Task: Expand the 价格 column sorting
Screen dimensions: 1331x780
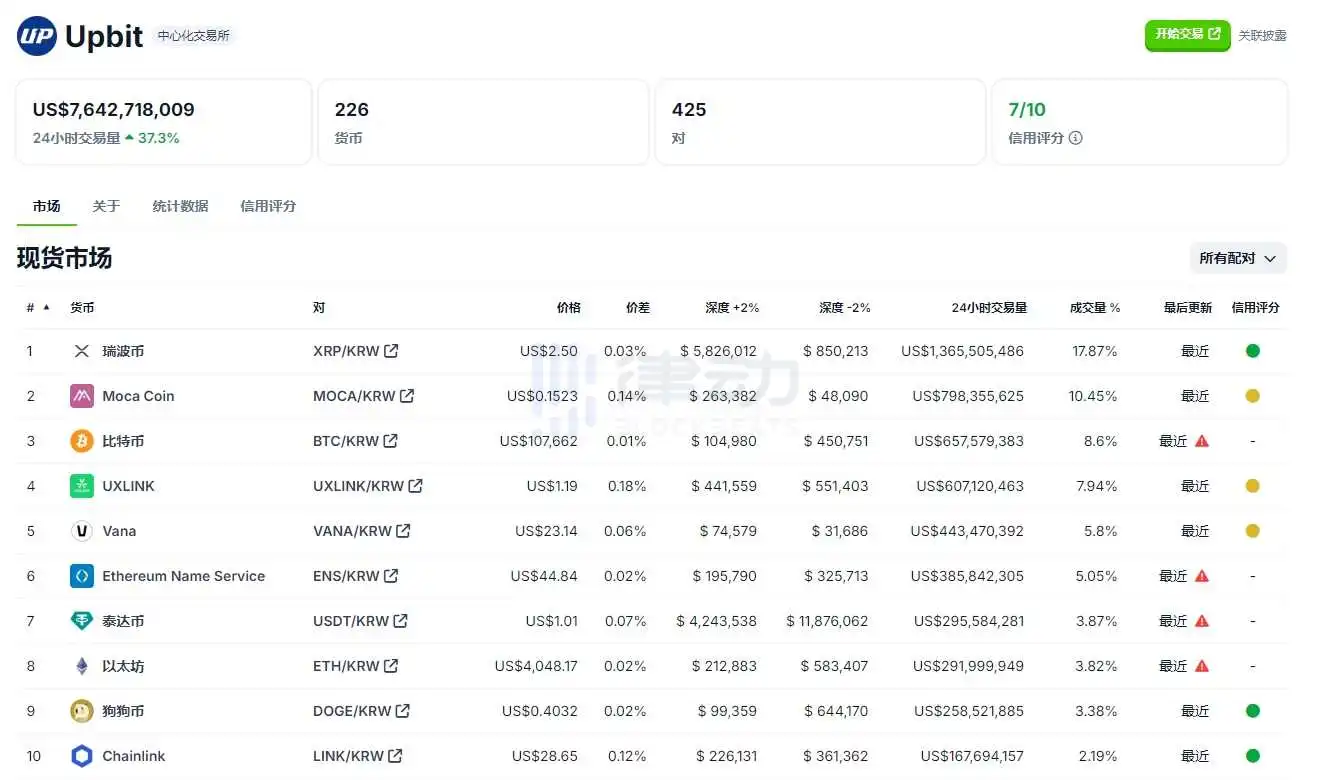Action: pyautogui.click(x=569, y=307)
